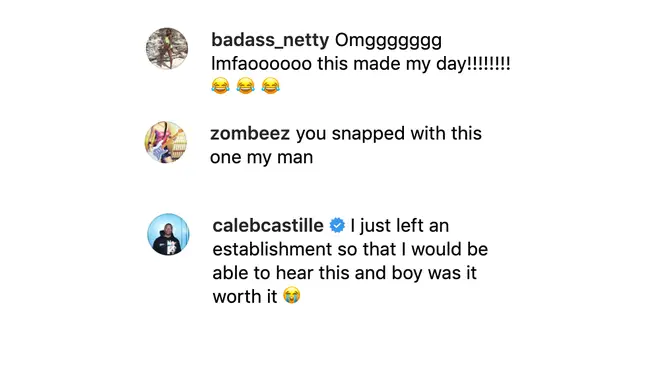Image resolution: width=660 pixels, height=370 pixels.
Task: Click the loudly crying emoji after 'worth it'
Action: [x=292, y=295]
